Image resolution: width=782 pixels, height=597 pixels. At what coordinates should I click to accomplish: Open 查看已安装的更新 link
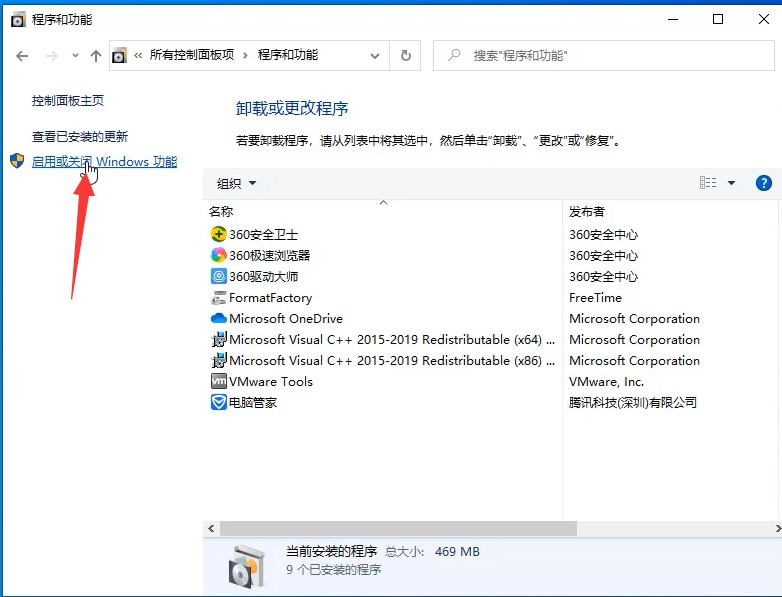click(80, 136)
